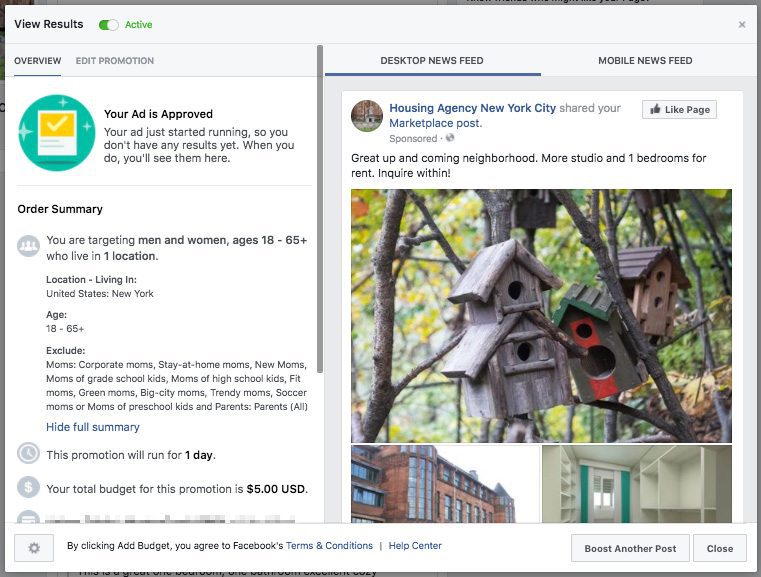
Task: Click the 'Order Summary' heading
Action: 60,209
